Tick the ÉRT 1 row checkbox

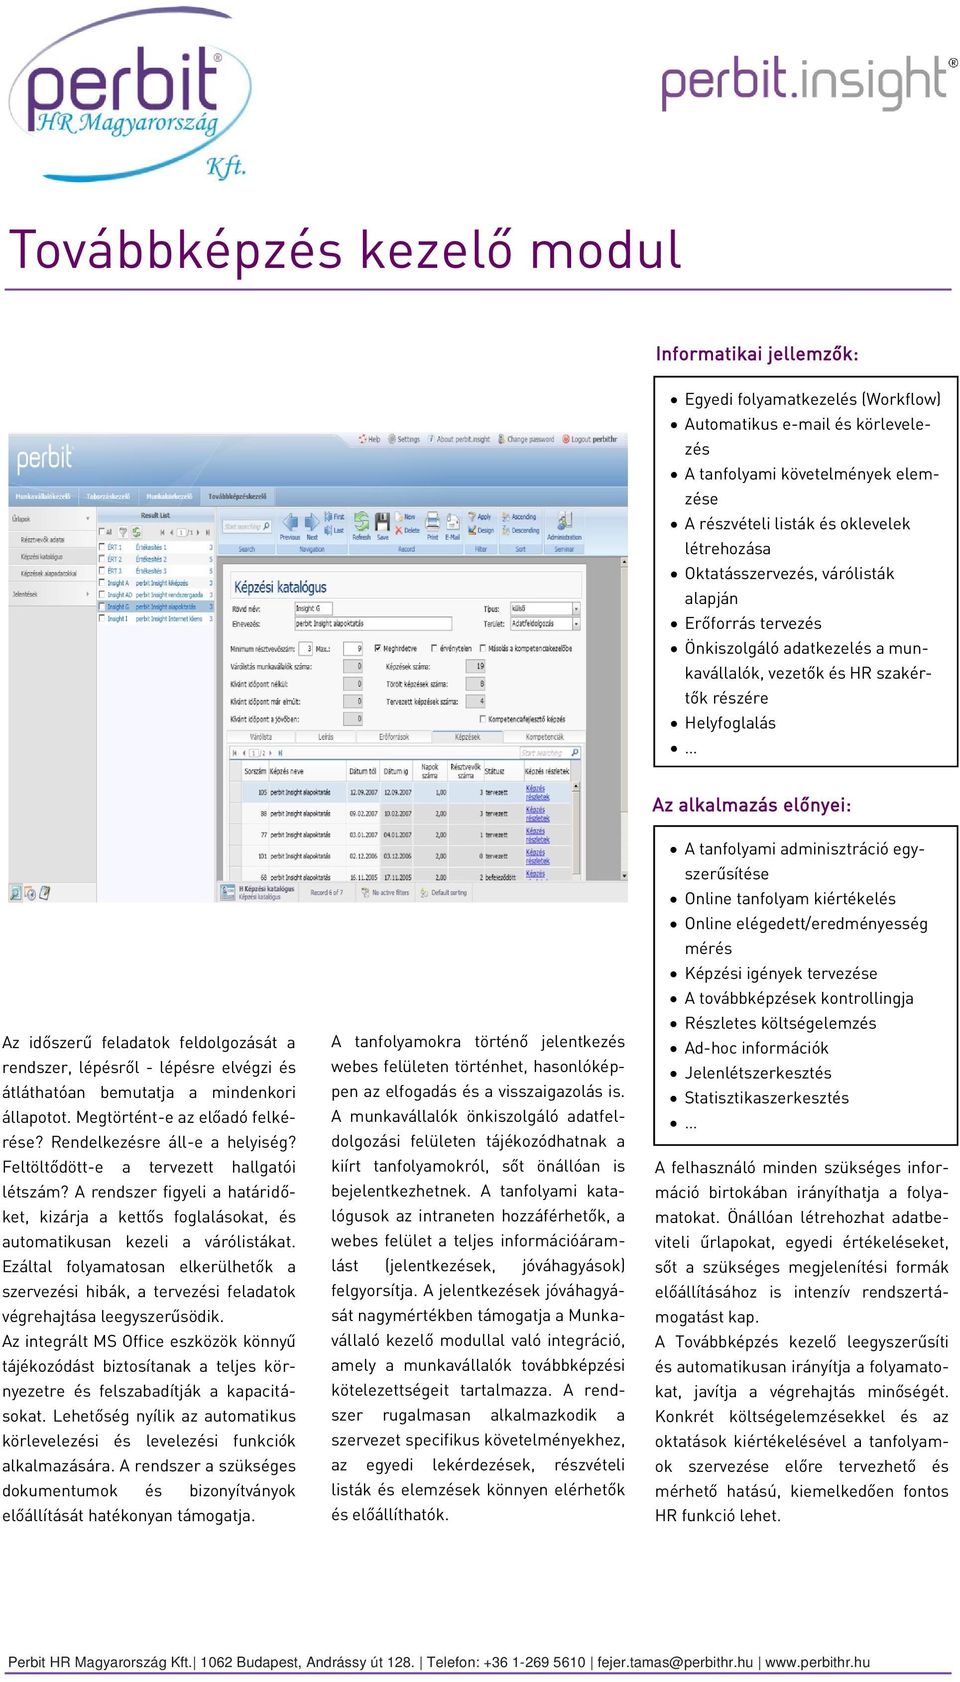point(102,547)
